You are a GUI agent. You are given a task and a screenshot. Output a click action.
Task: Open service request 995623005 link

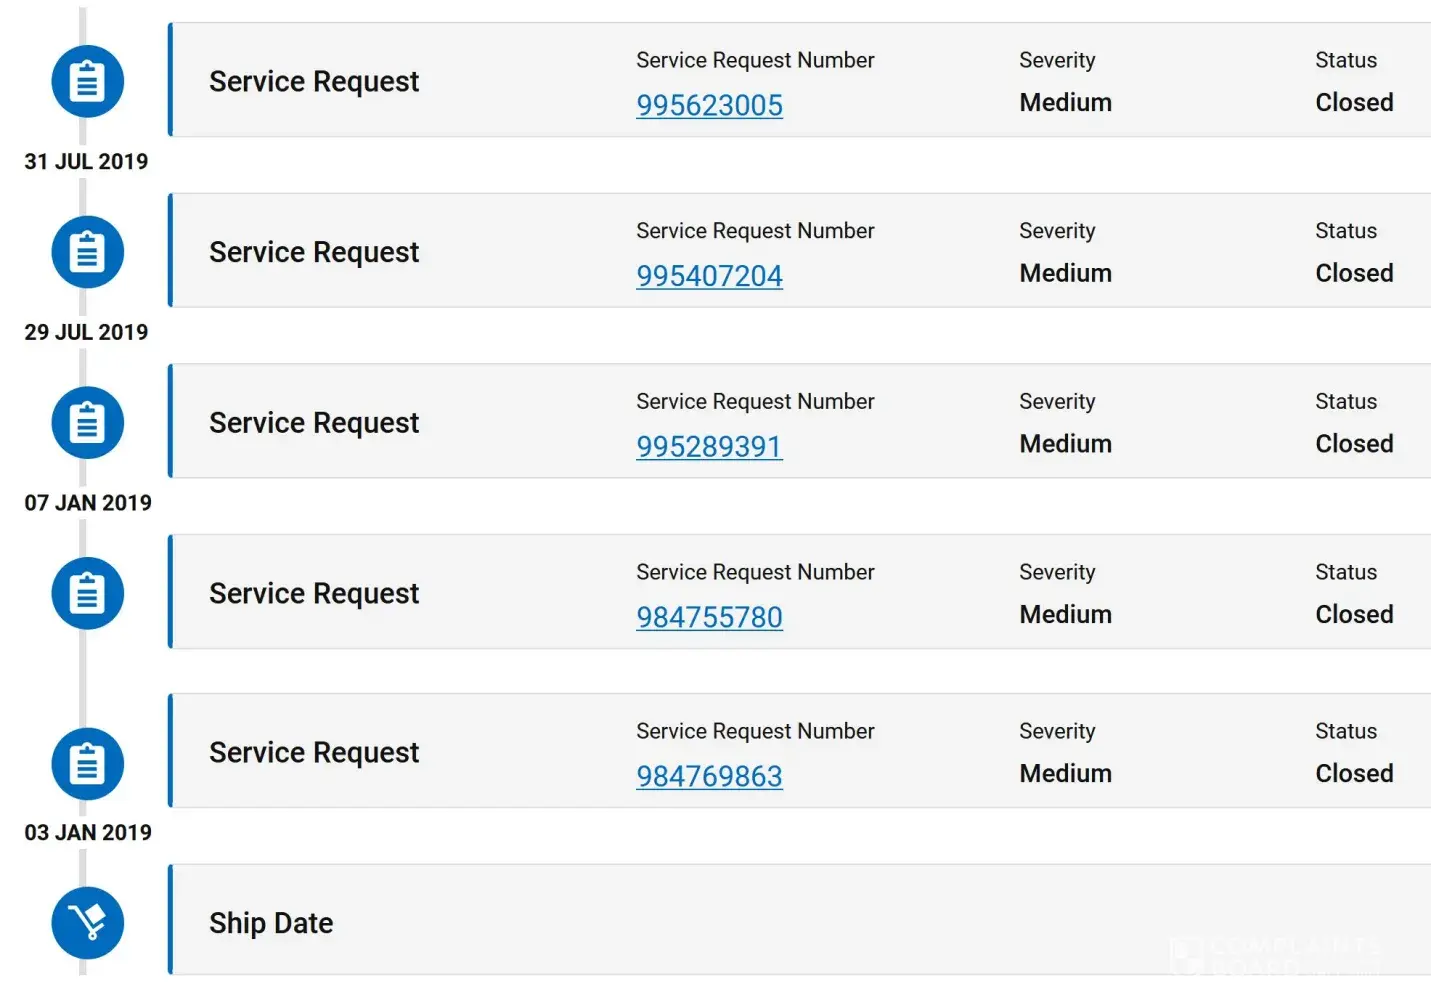point(709,105)
